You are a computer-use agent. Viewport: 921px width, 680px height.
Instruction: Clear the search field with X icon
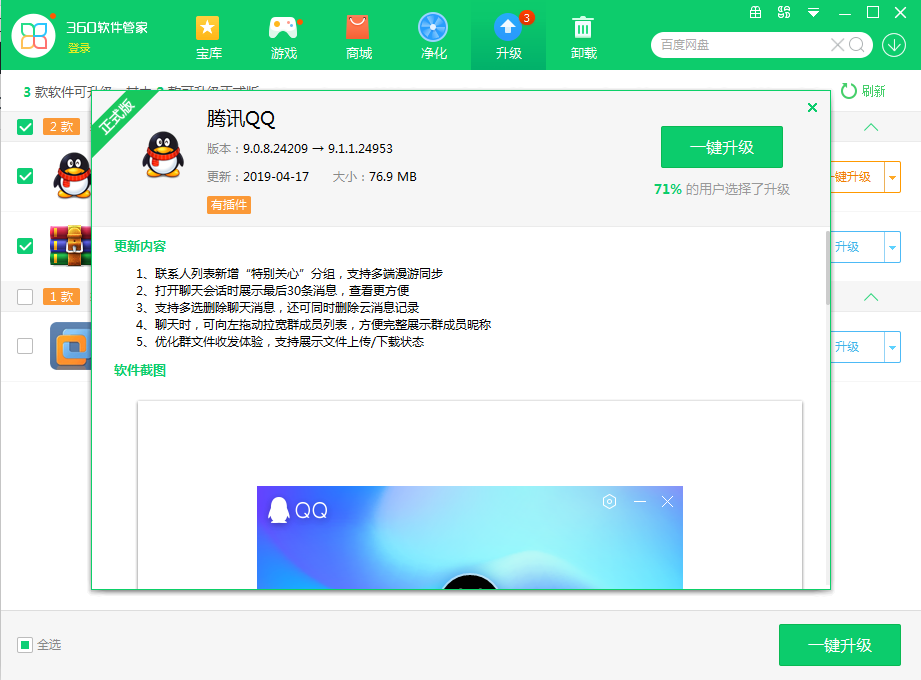(837, 45)
